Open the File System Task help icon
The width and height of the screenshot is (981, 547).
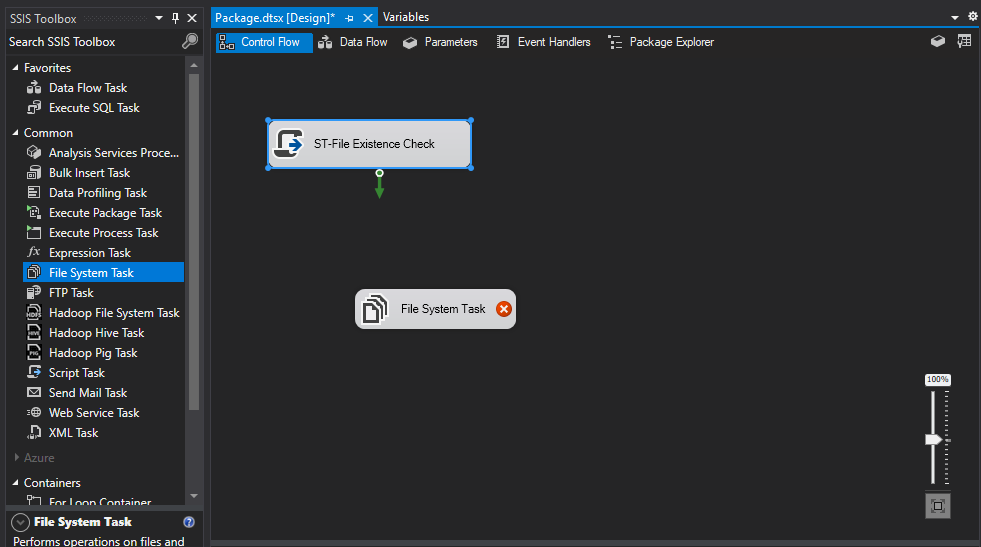tap(189, 522)
